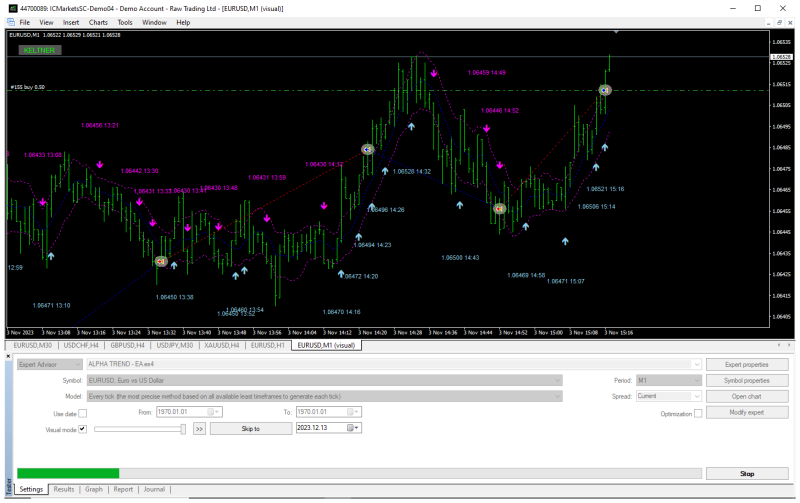Click the fast-forward >> visual mode button
Viewport: 800px width, 503px height.
(x=199, y=429)
